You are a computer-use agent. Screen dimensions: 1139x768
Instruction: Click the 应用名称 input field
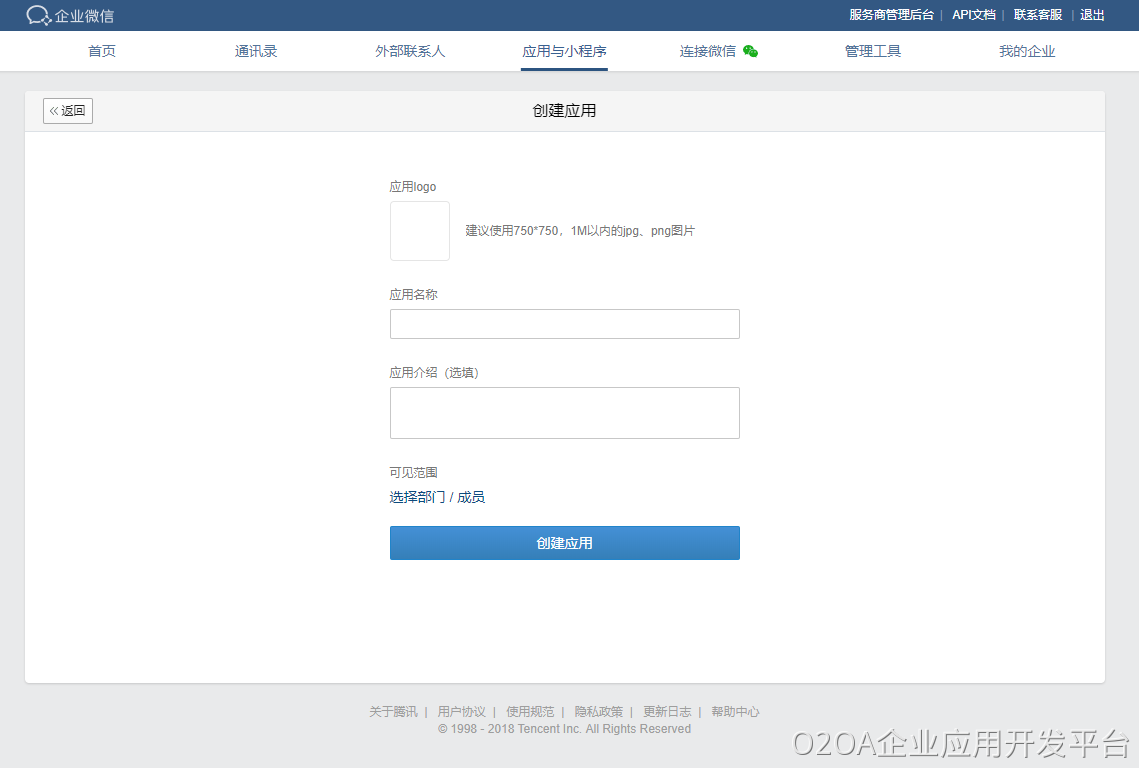click(x=564, y=324)
